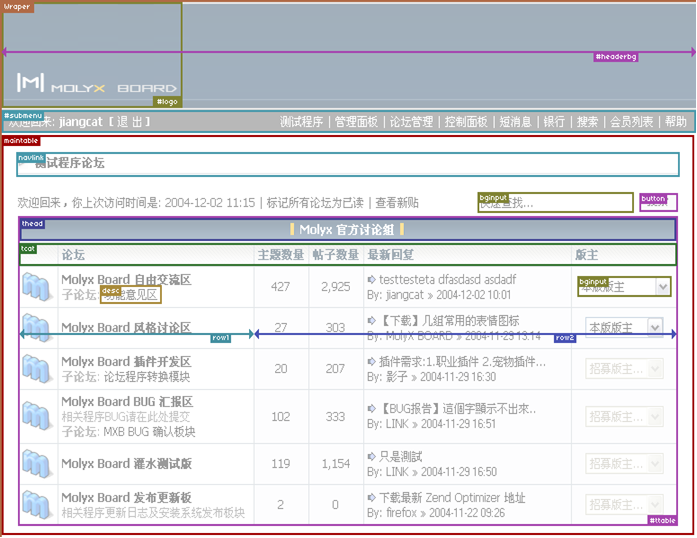Click the button next to quick search field
The height and width of the screenshot is (538, 697).
click(x=658, y=202)
